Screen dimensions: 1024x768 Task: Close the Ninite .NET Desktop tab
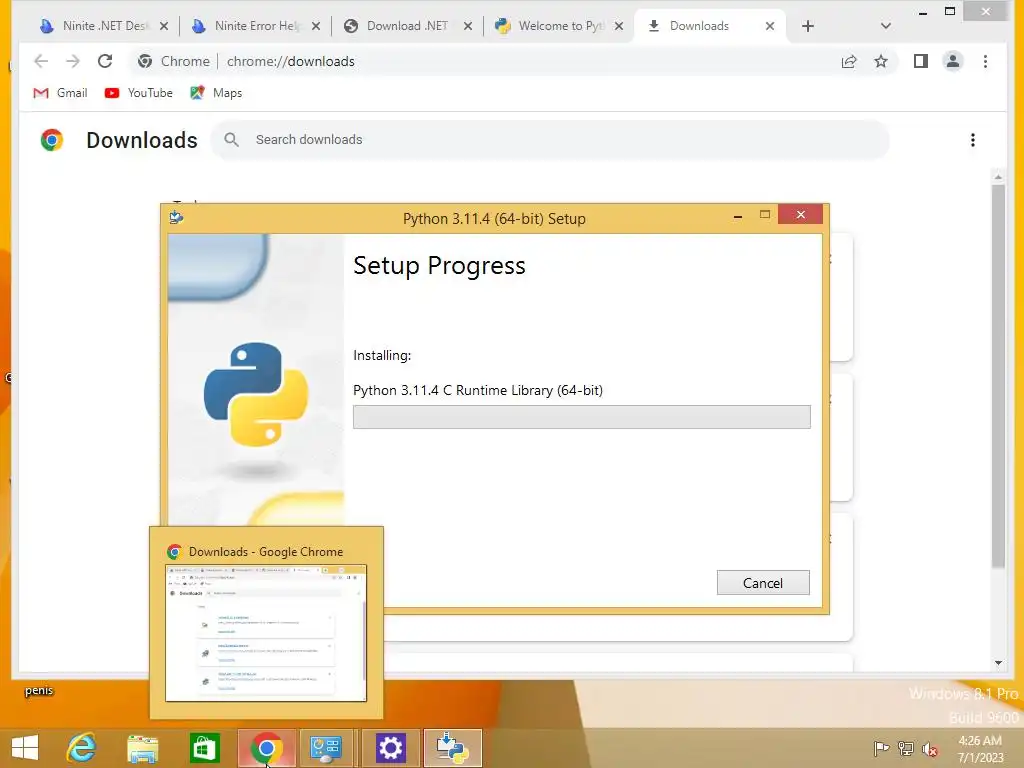click(164, 26)
